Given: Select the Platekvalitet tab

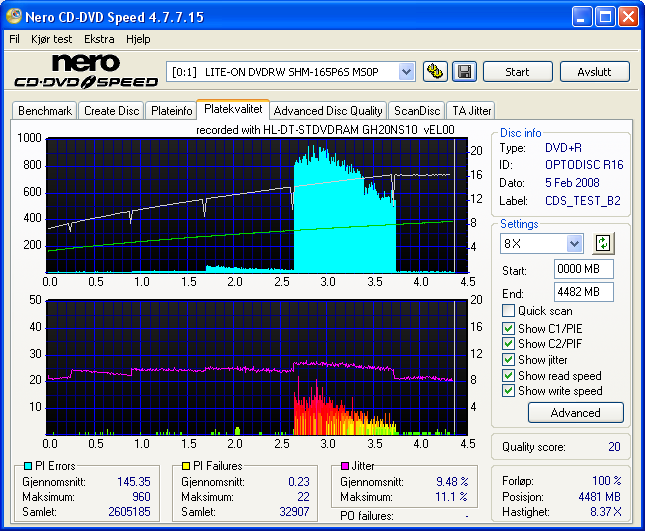Looking at the screenshot, I should [x=233, y=109].
